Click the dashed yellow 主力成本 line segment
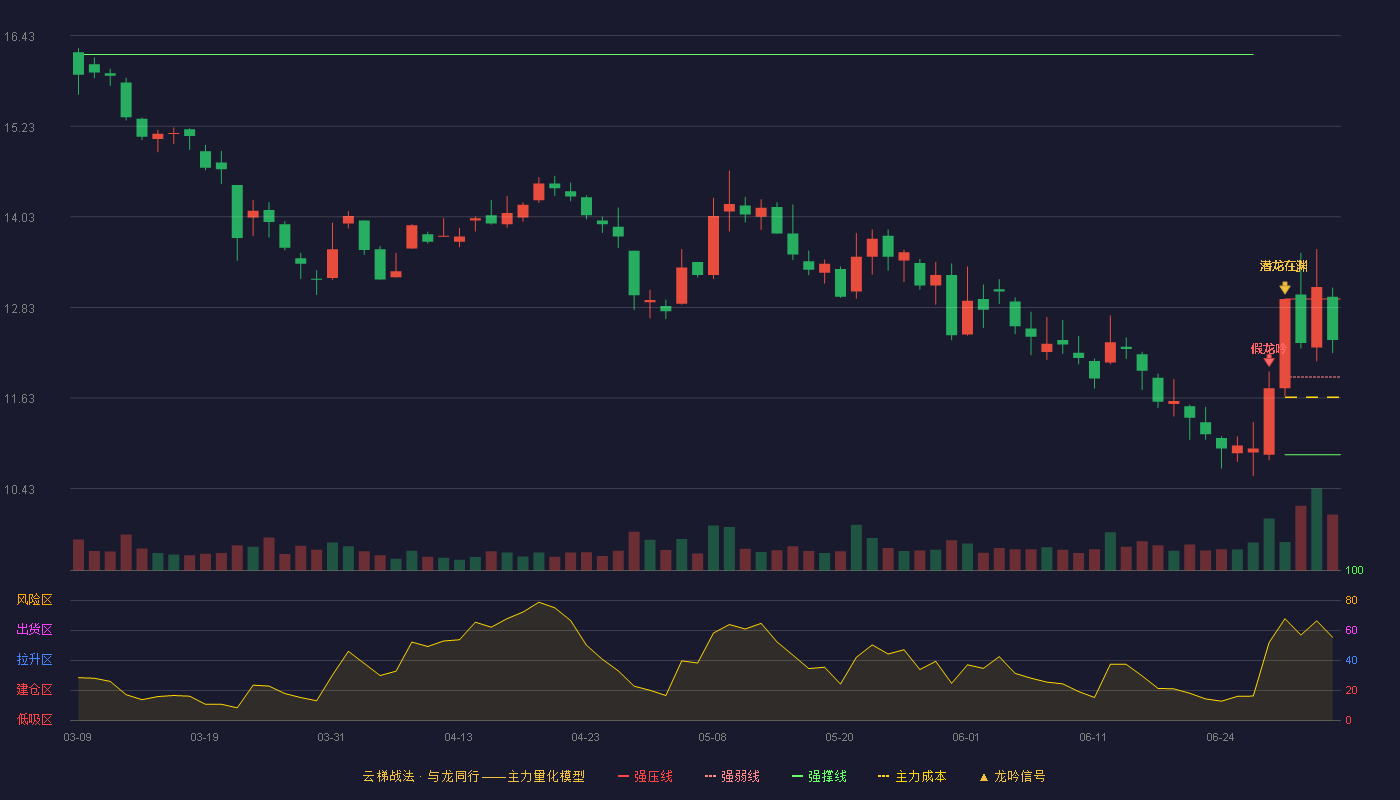The width and height of the screenshot is (1400, 800). tap(1312, 397)
